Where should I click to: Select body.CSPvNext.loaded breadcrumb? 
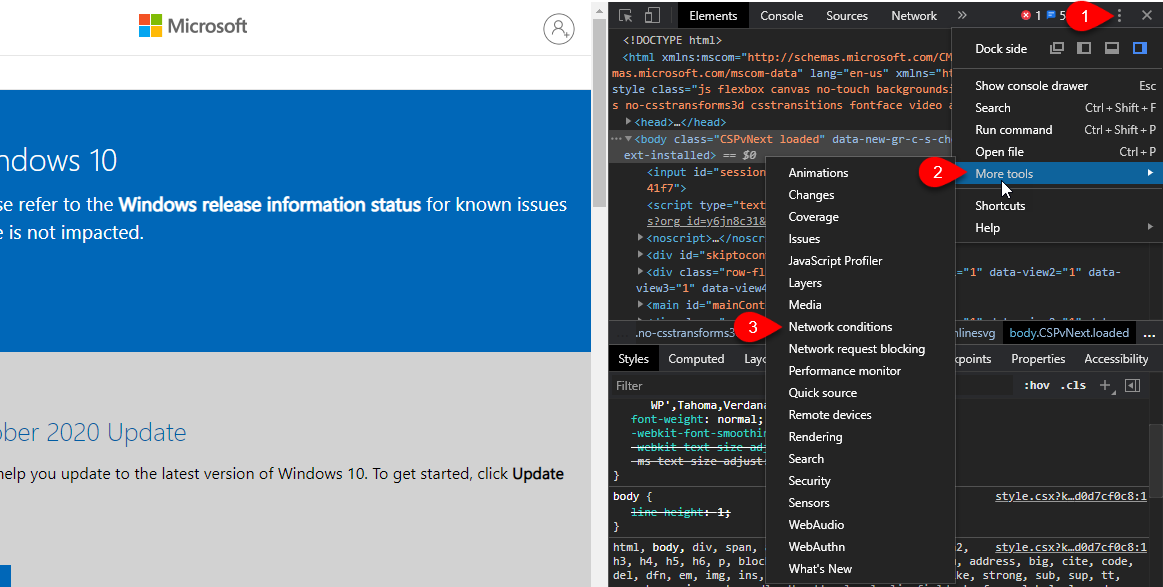coord(1069,333)
